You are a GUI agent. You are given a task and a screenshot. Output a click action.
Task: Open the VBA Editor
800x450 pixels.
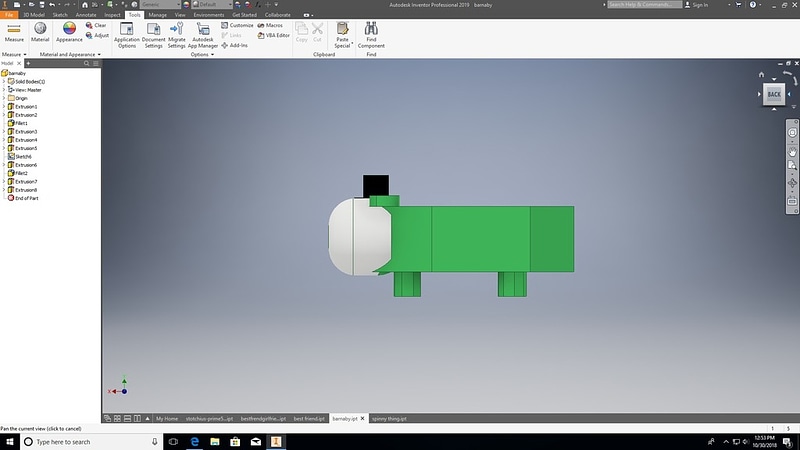273,35
